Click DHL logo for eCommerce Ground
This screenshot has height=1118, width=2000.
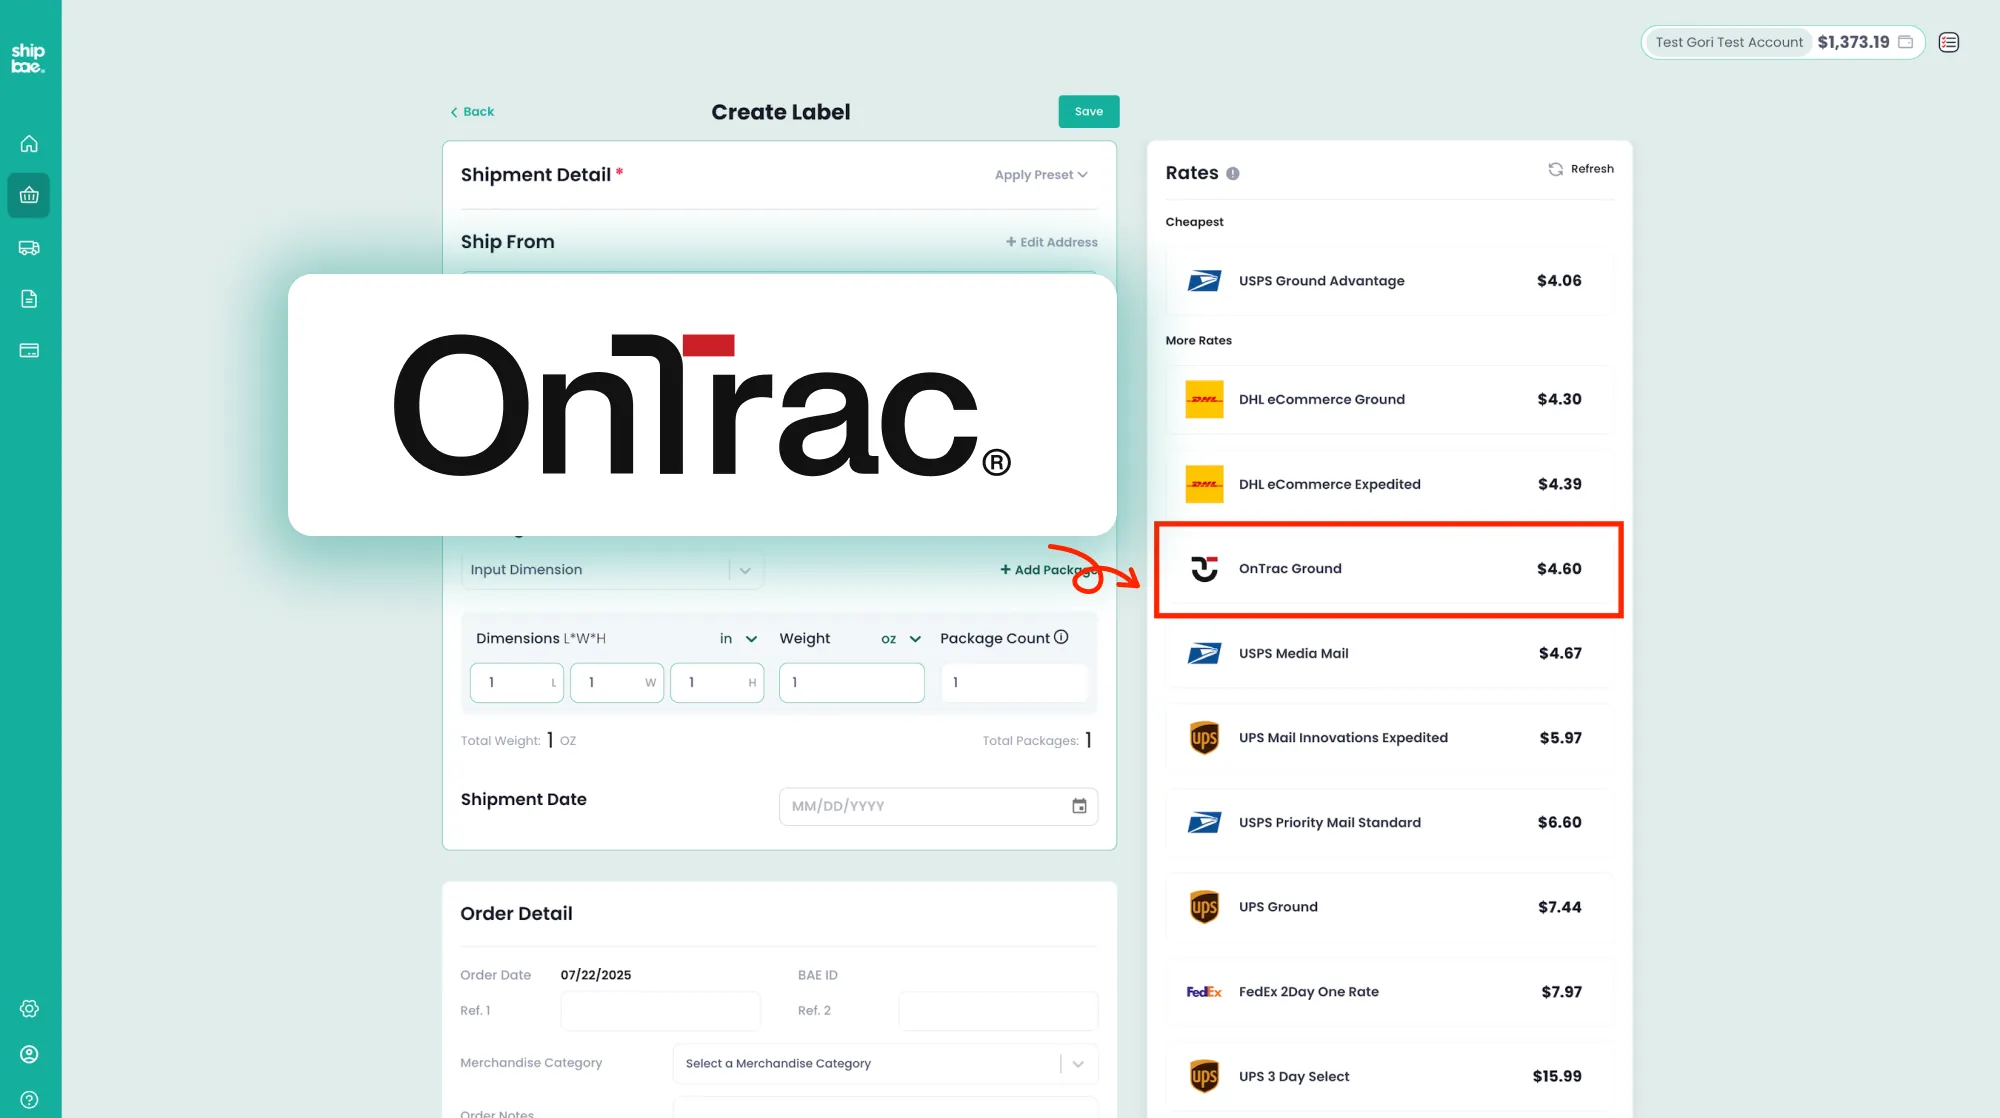(1204, 399)
